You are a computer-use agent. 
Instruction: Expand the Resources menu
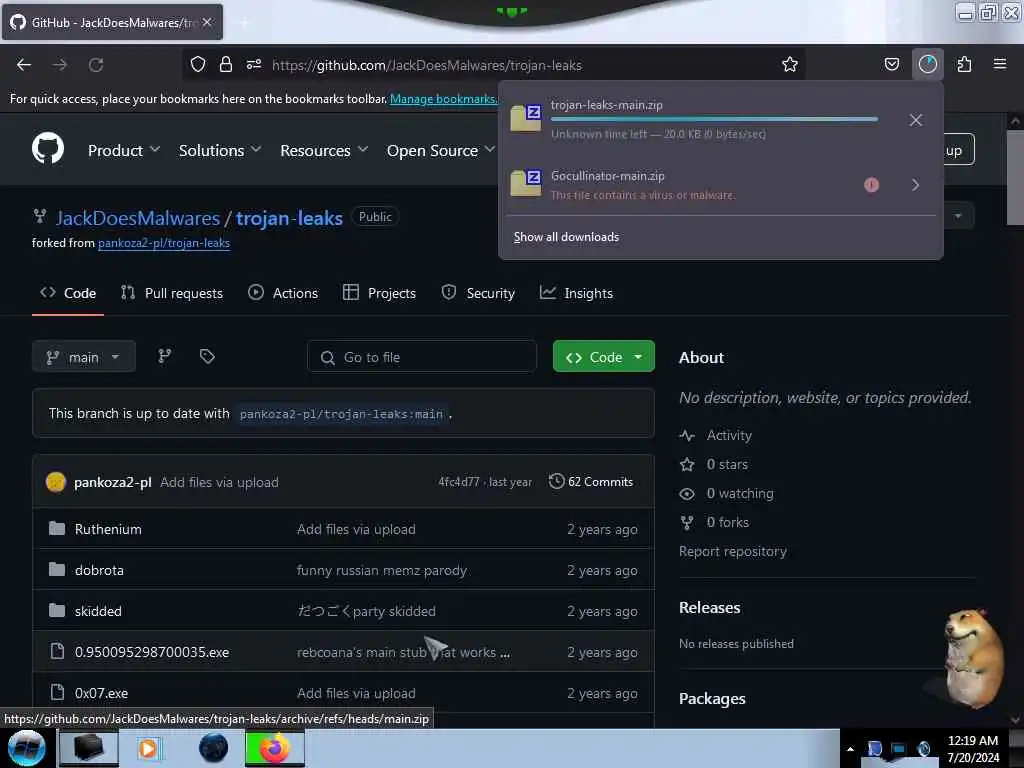[x=324, y=150]
